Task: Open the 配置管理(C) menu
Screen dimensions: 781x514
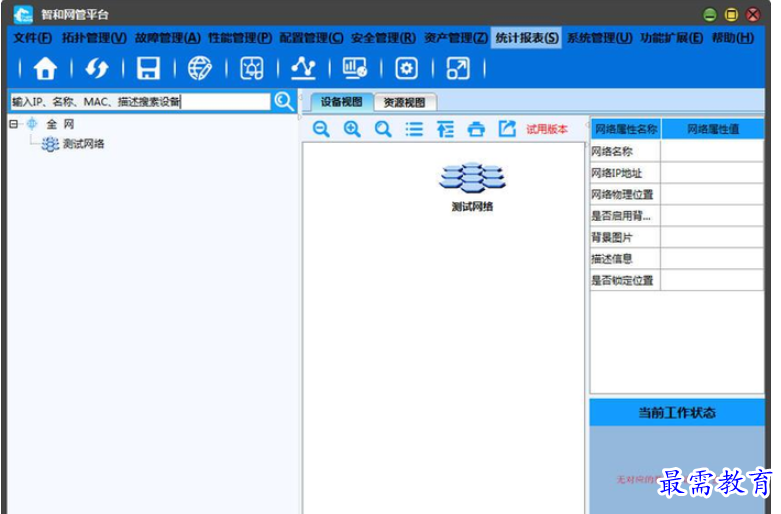Action: (x=311, y=38)
